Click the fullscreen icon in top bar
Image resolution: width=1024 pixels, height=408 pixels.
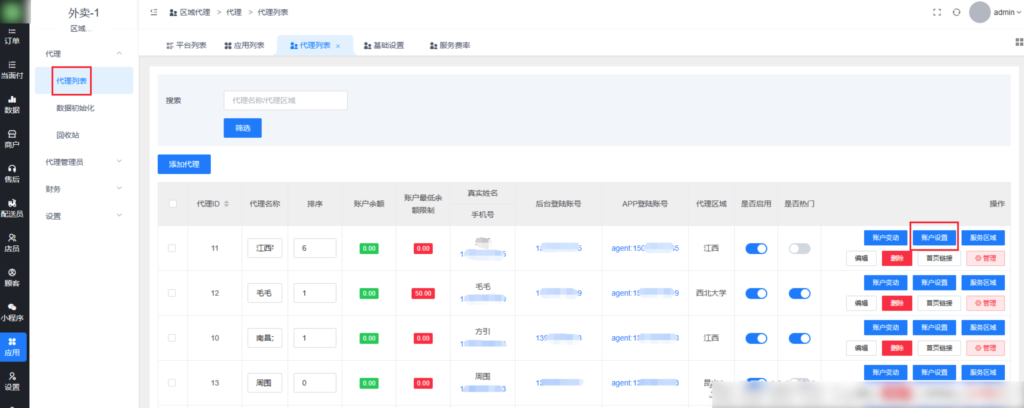pos(937,12)
